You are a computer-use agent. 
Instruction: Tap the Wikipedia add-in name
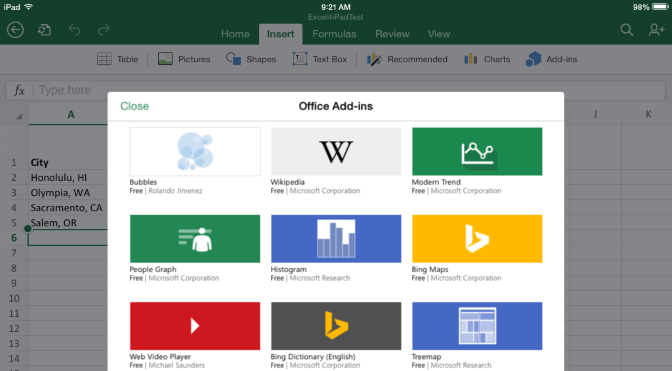(288, 182)
